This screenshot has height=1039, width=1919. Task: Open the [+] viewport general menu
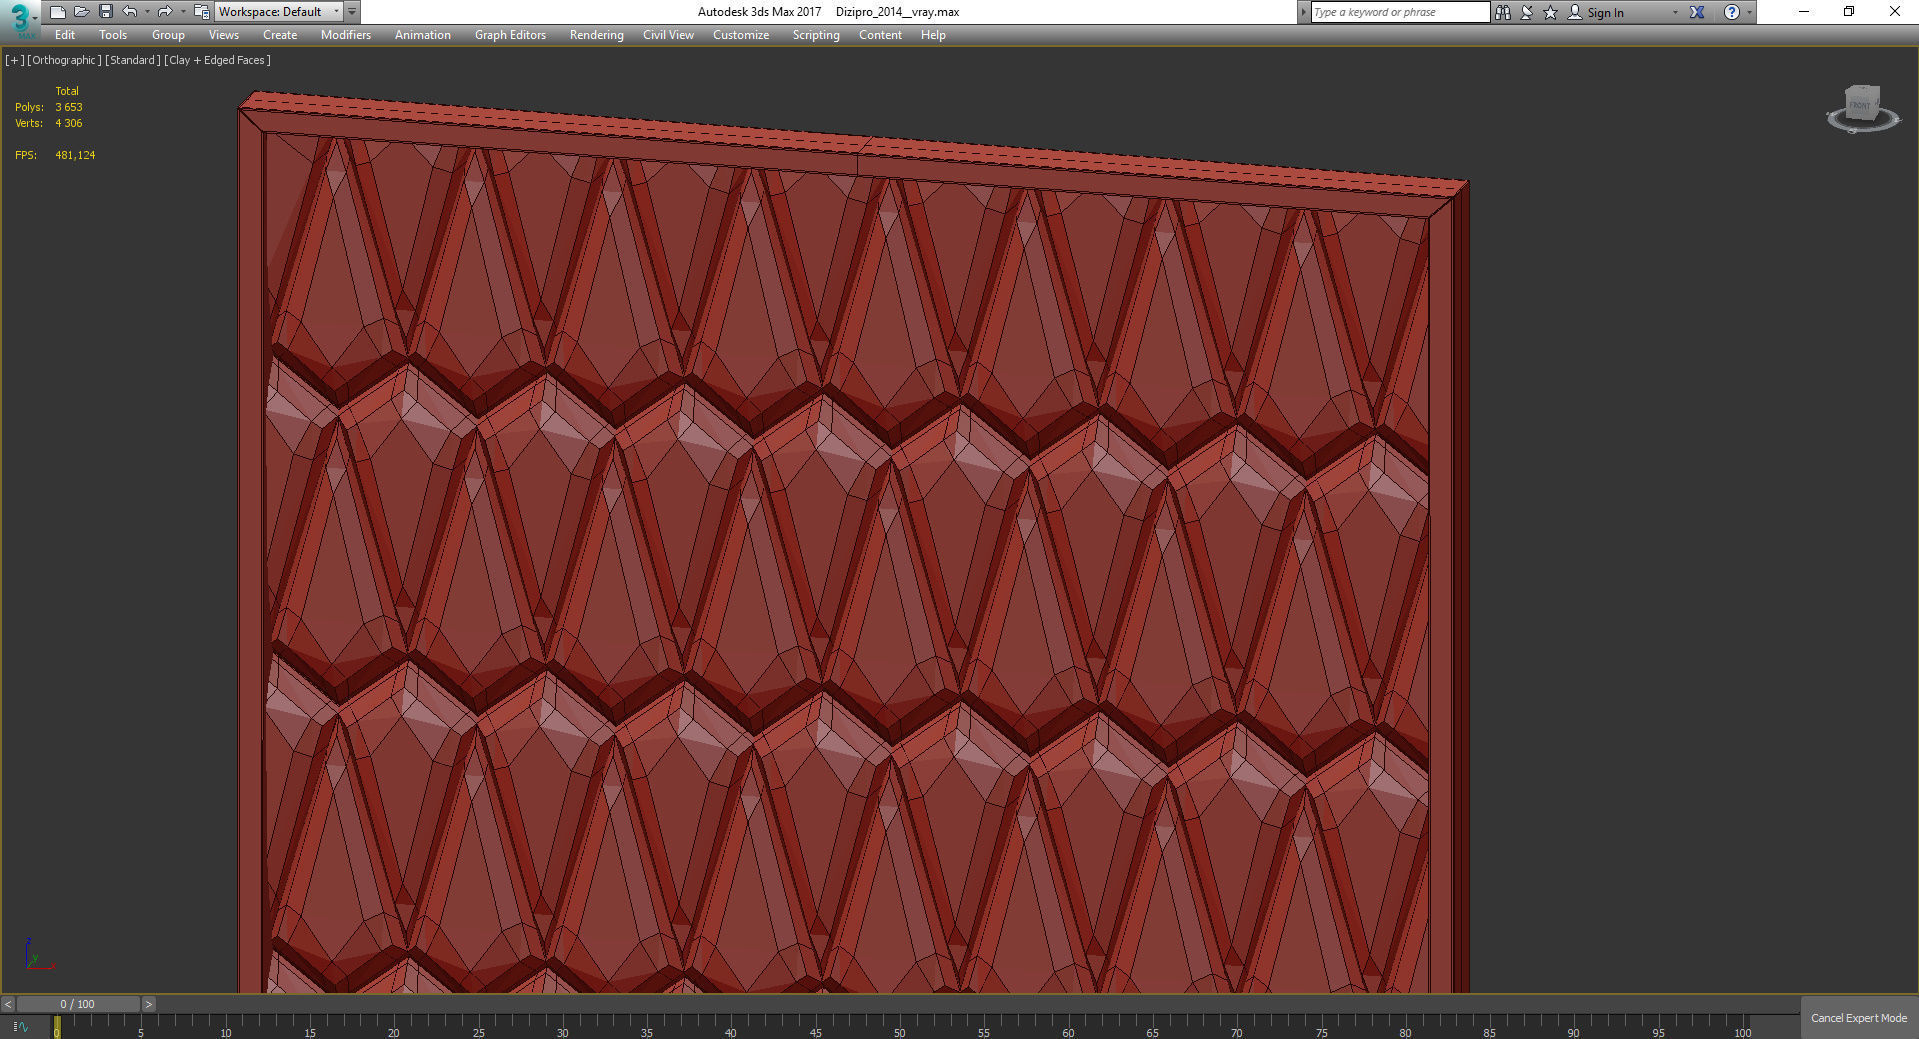click(15, 60)
